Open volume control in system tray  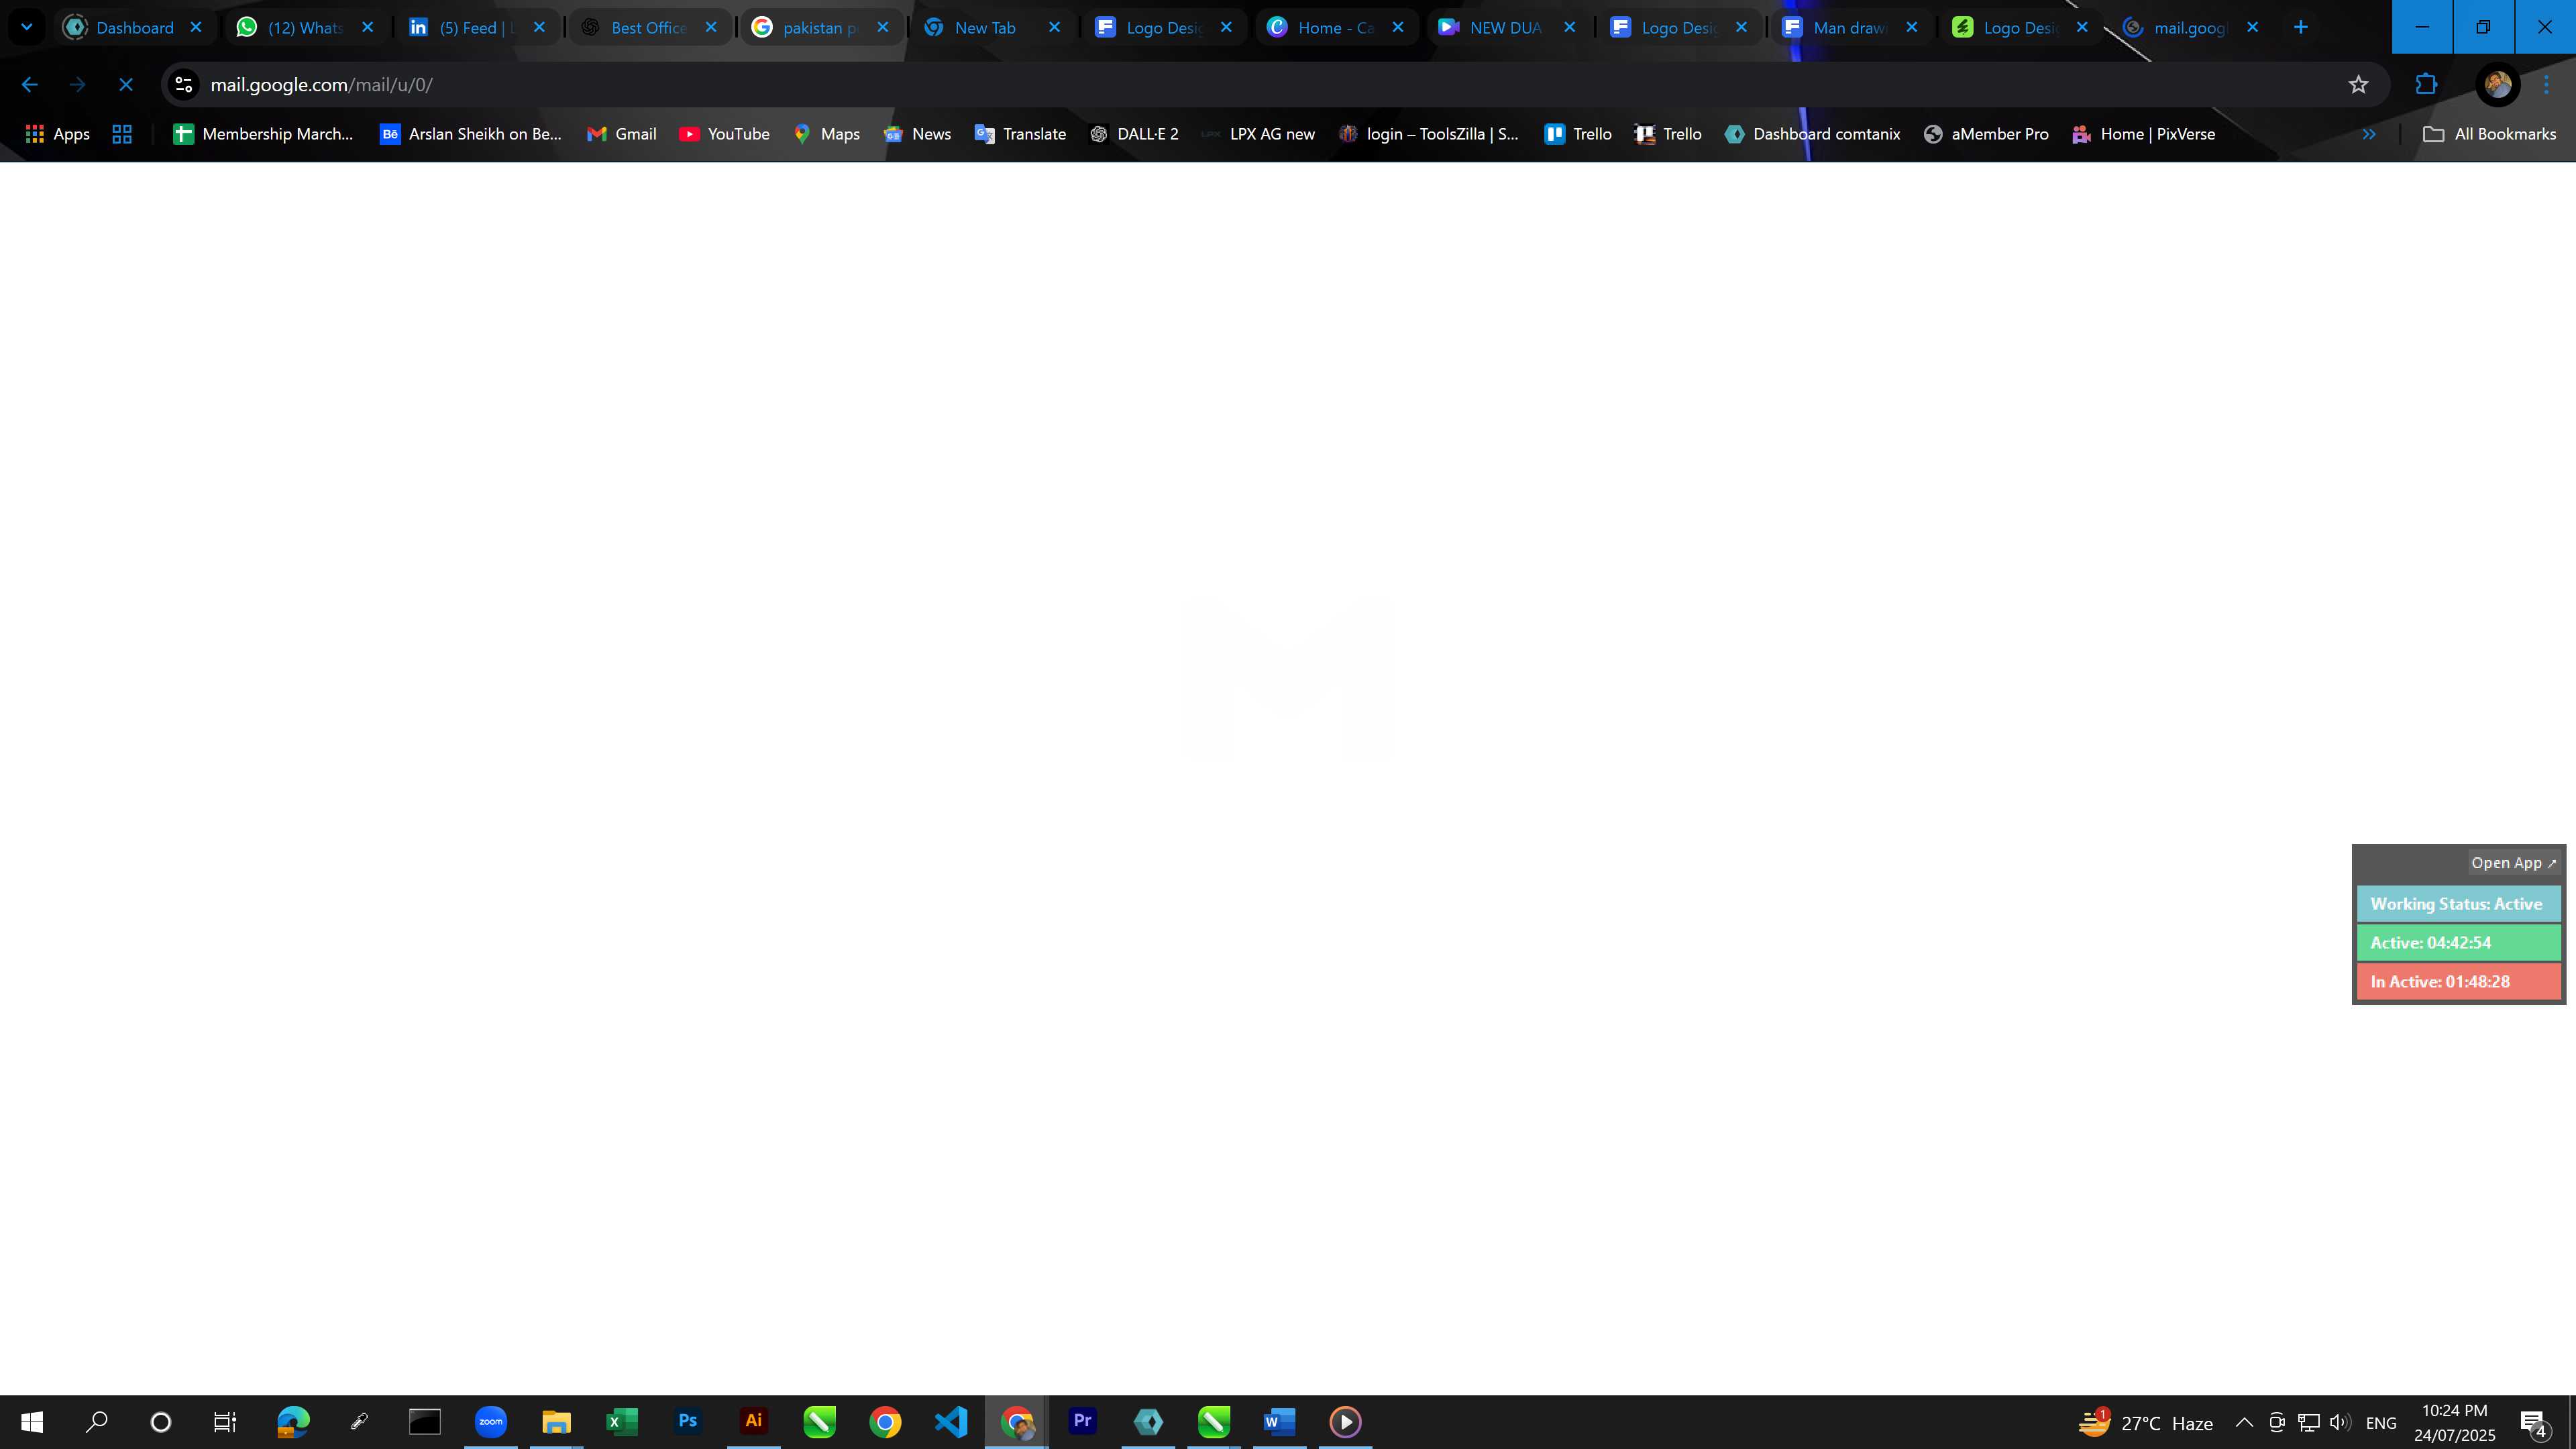(x=2340, y=1422)
